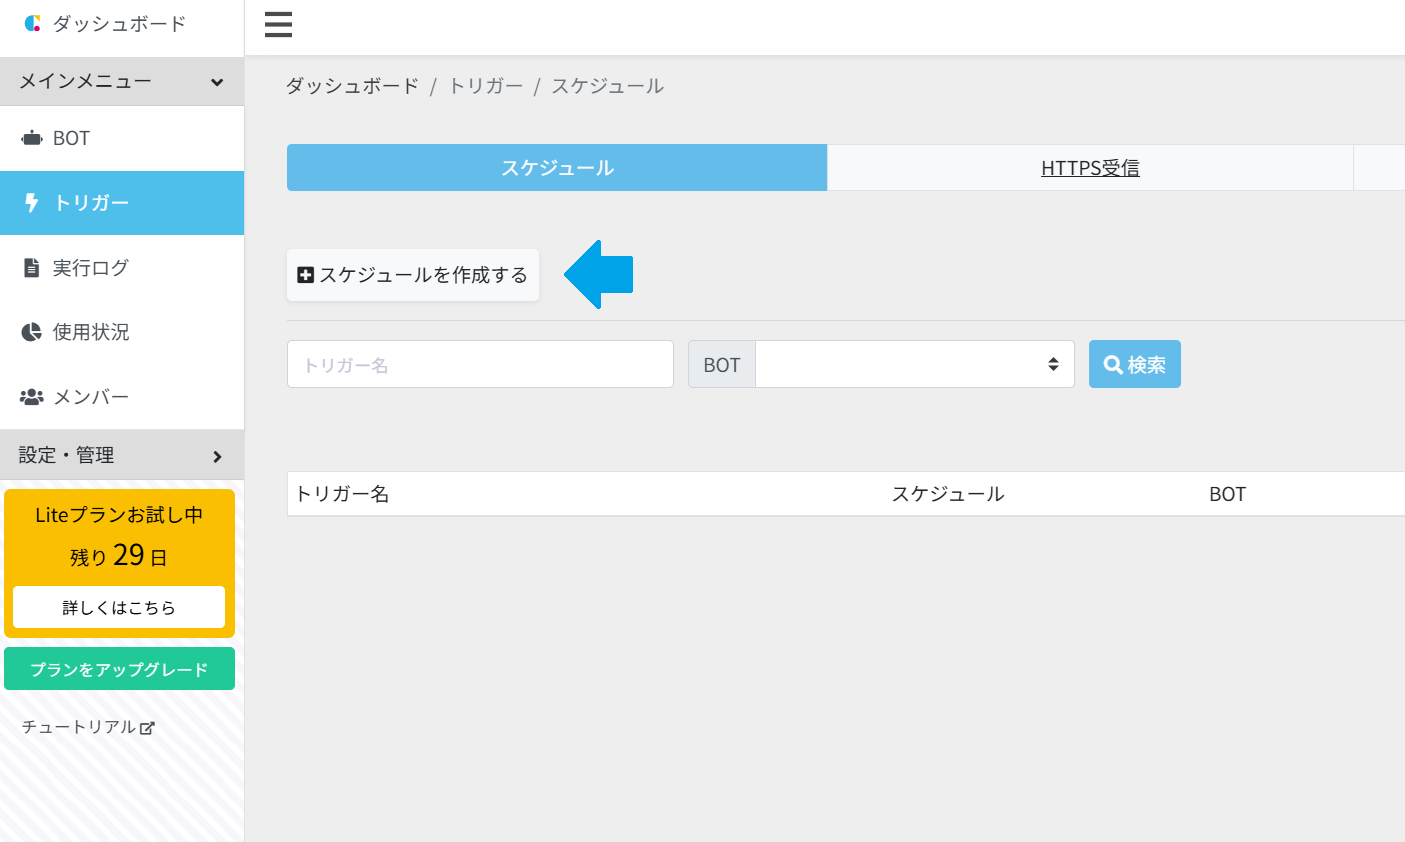Viewport: 1405px width, 842px height.
Task: Open the dashboard logo icon
Action: click(x=33, y=23)
